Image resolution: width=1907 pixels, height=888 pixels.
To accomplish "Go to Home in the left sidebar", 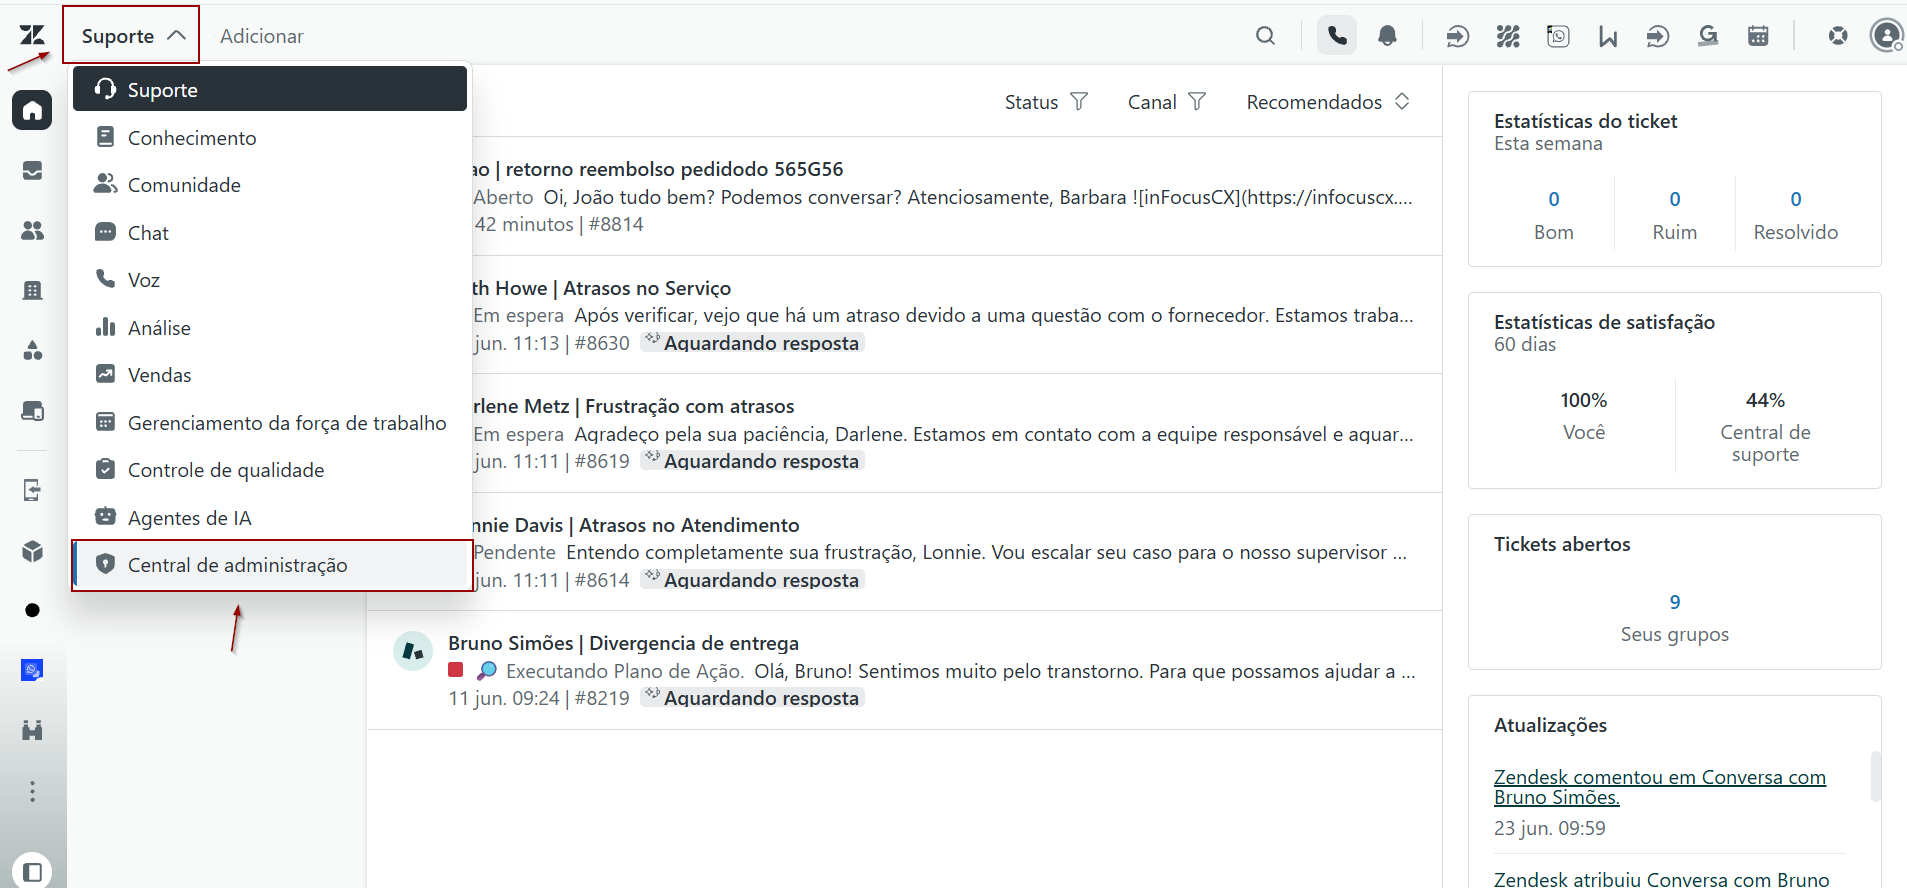I will click(x=32, y=110).
